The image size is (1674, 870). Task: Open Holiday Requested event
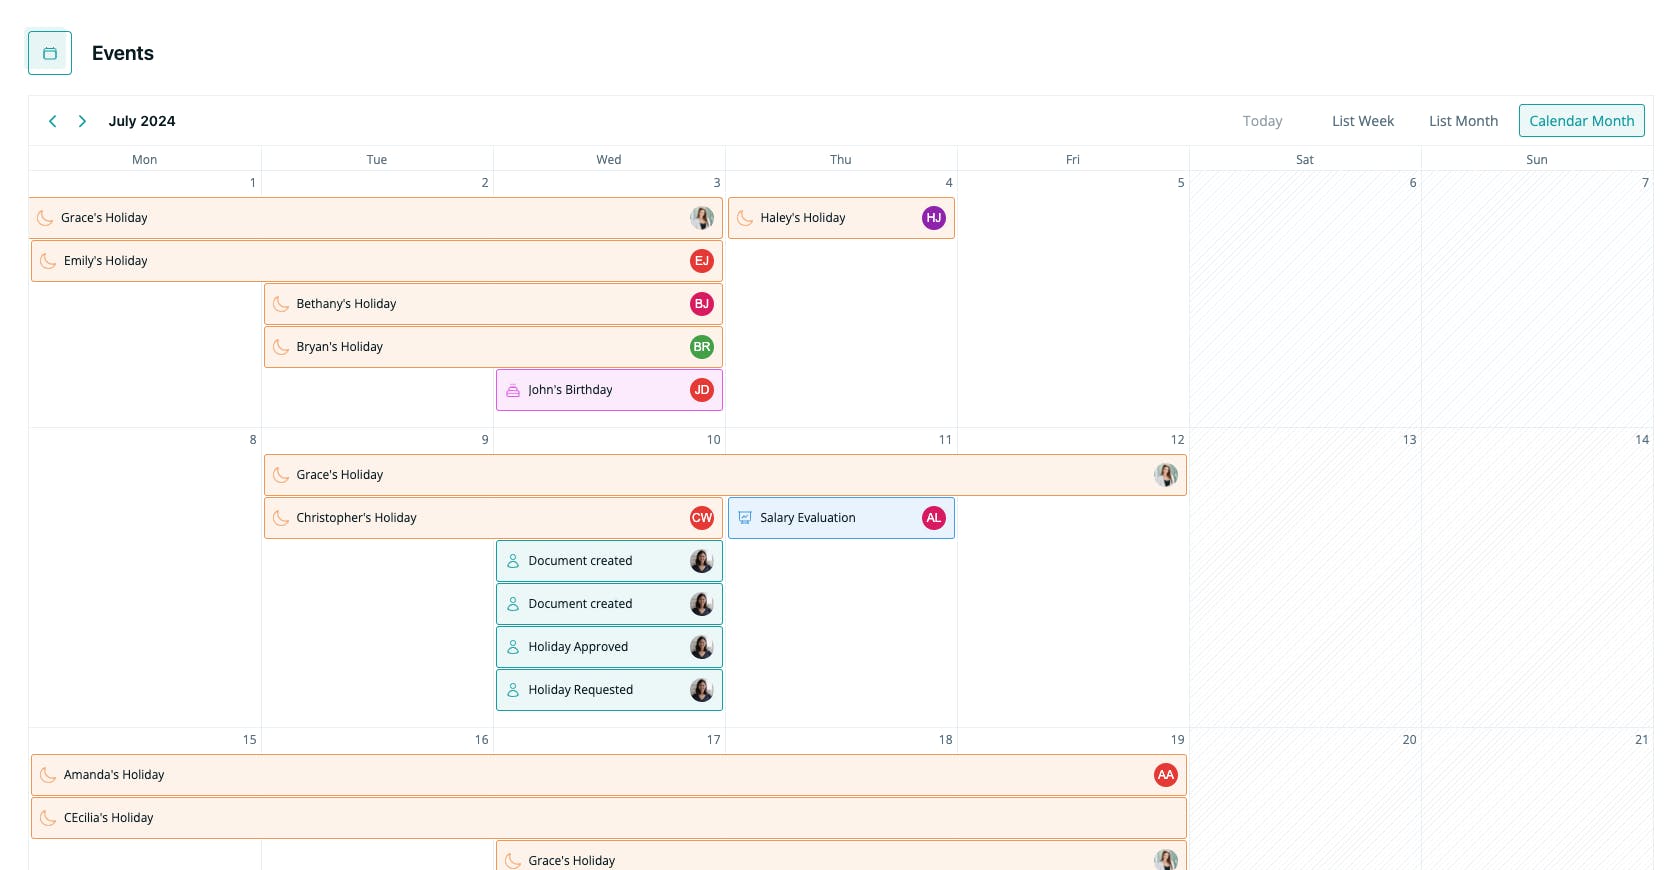coord(609,690)
